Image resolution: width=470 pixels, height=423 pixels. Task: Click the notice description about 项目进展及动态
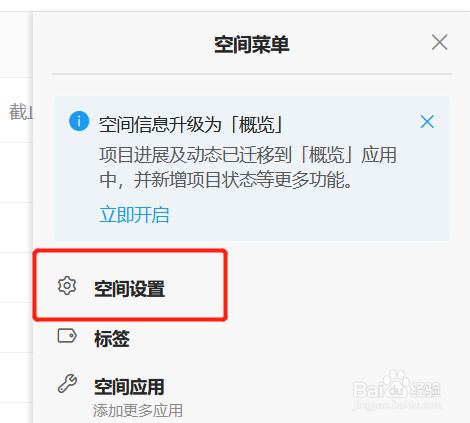(248, 167)
